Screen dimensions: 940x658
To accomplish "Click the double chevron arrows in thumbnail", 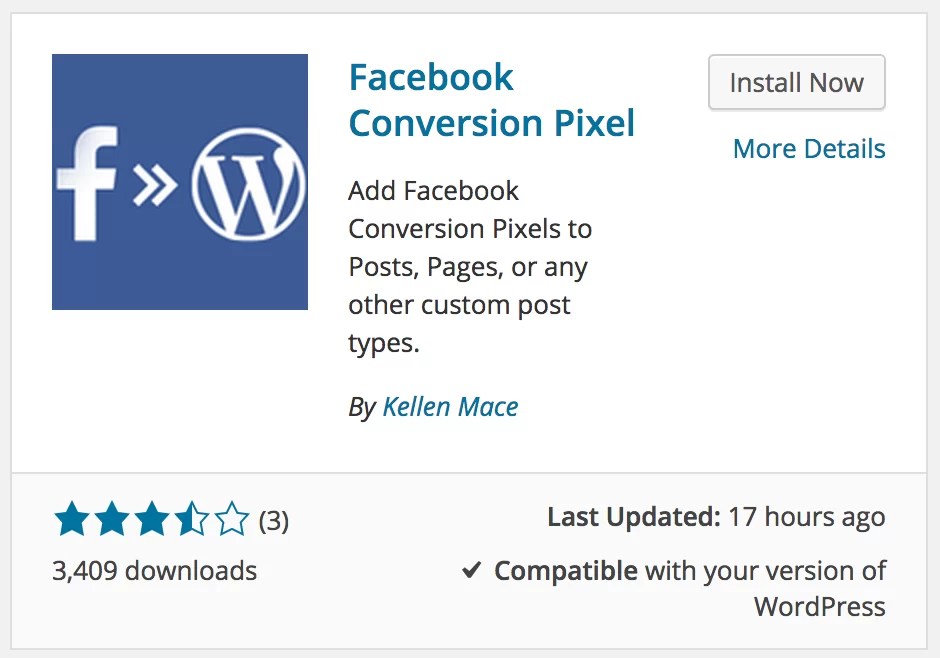I will point(156,185).
